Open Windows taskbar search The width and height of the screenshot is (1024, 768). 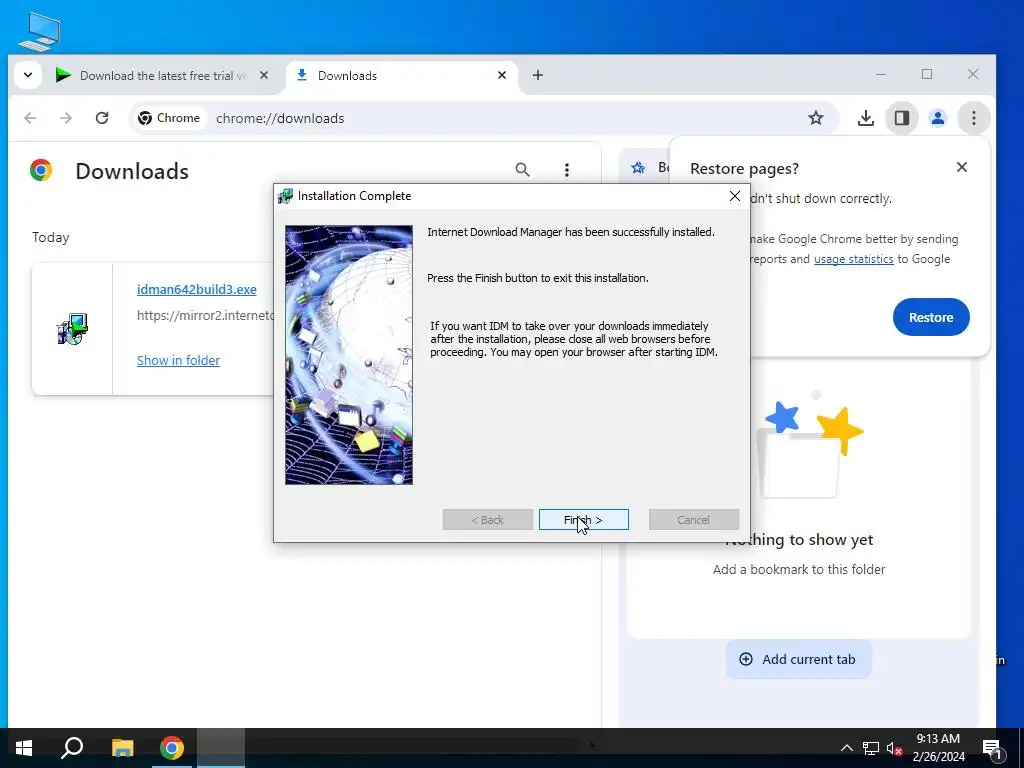(x=72, y=748)
